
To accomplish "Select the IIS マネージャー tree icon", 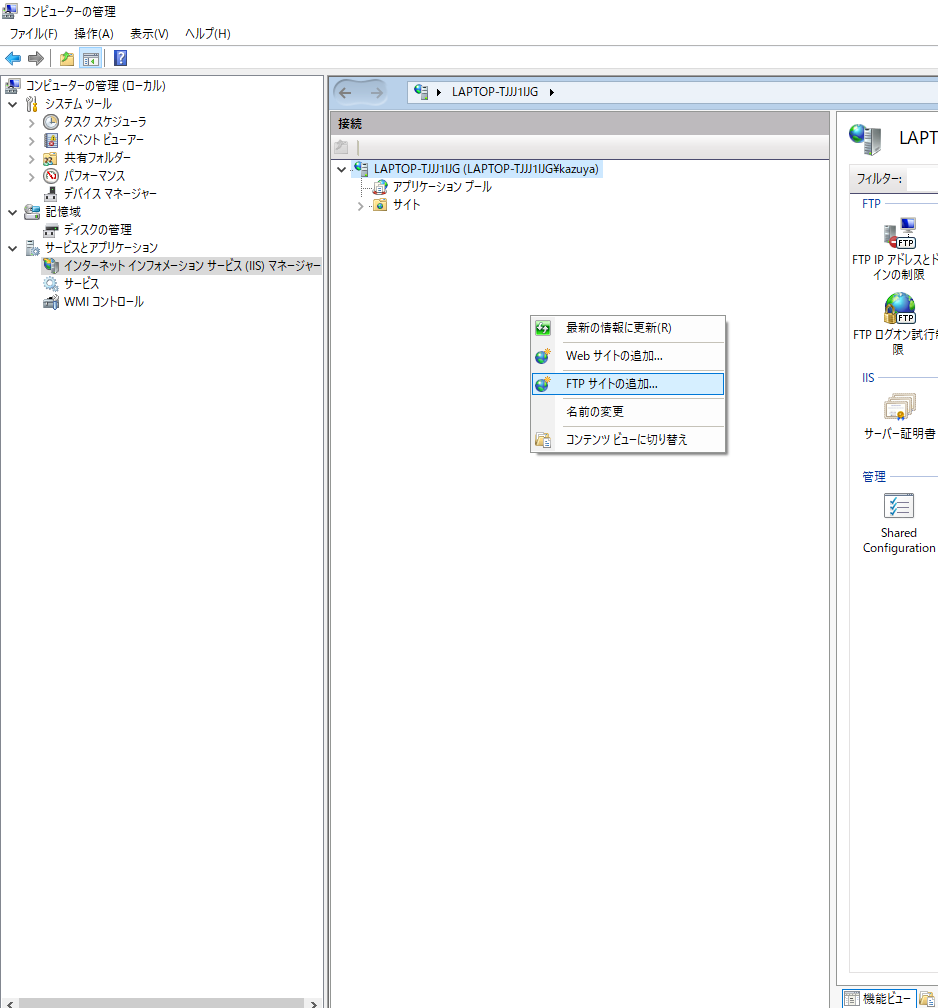I will tap(51, 266).
